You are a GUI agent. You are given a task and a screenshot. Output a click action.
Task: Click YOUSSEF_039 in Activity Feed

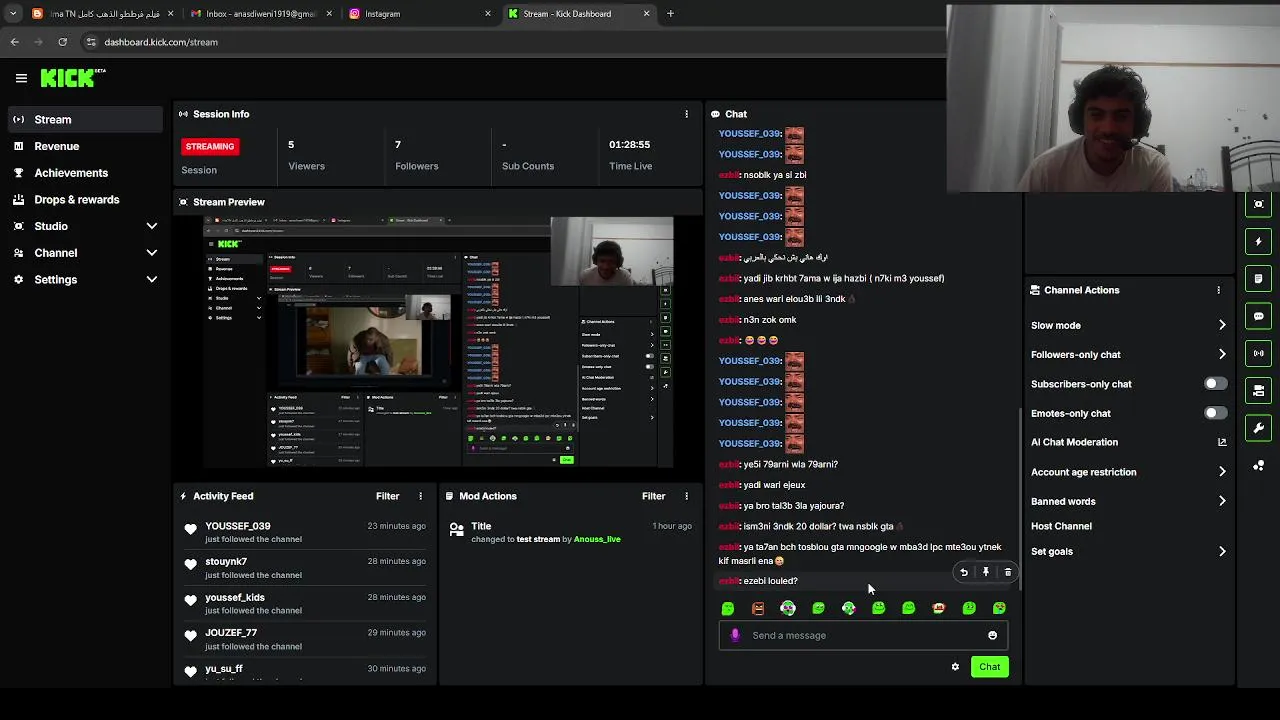[237, 526]
